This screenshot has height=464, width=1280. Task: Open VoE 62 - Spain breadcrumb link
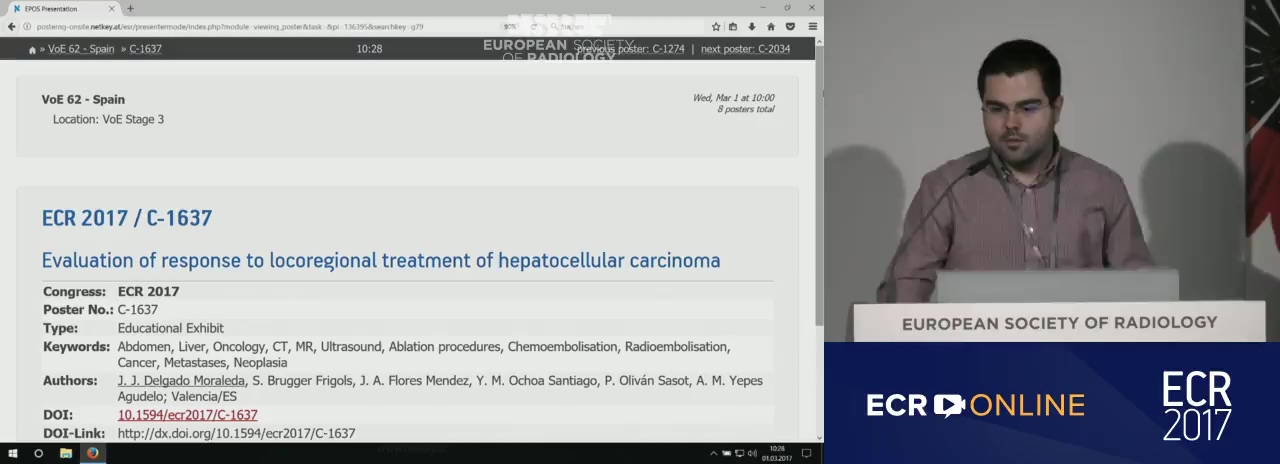pyautogui.click(x=81, y=48)
